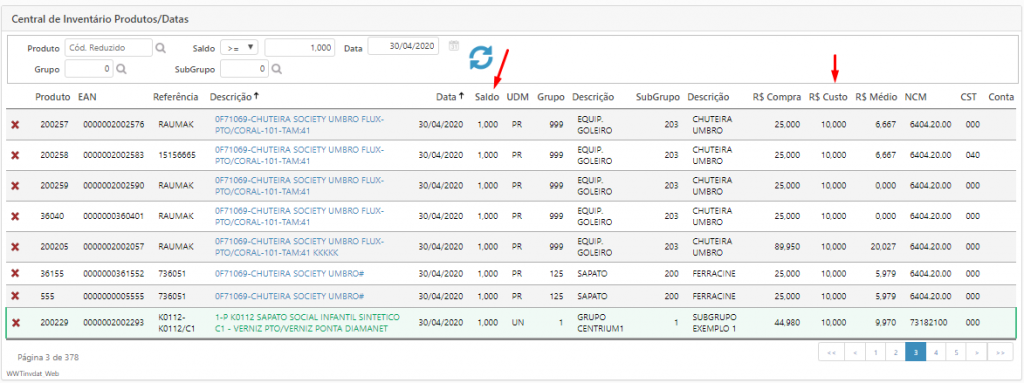Click CST value 040
This screenshot has height=383, width=1024.
[972, 156]
